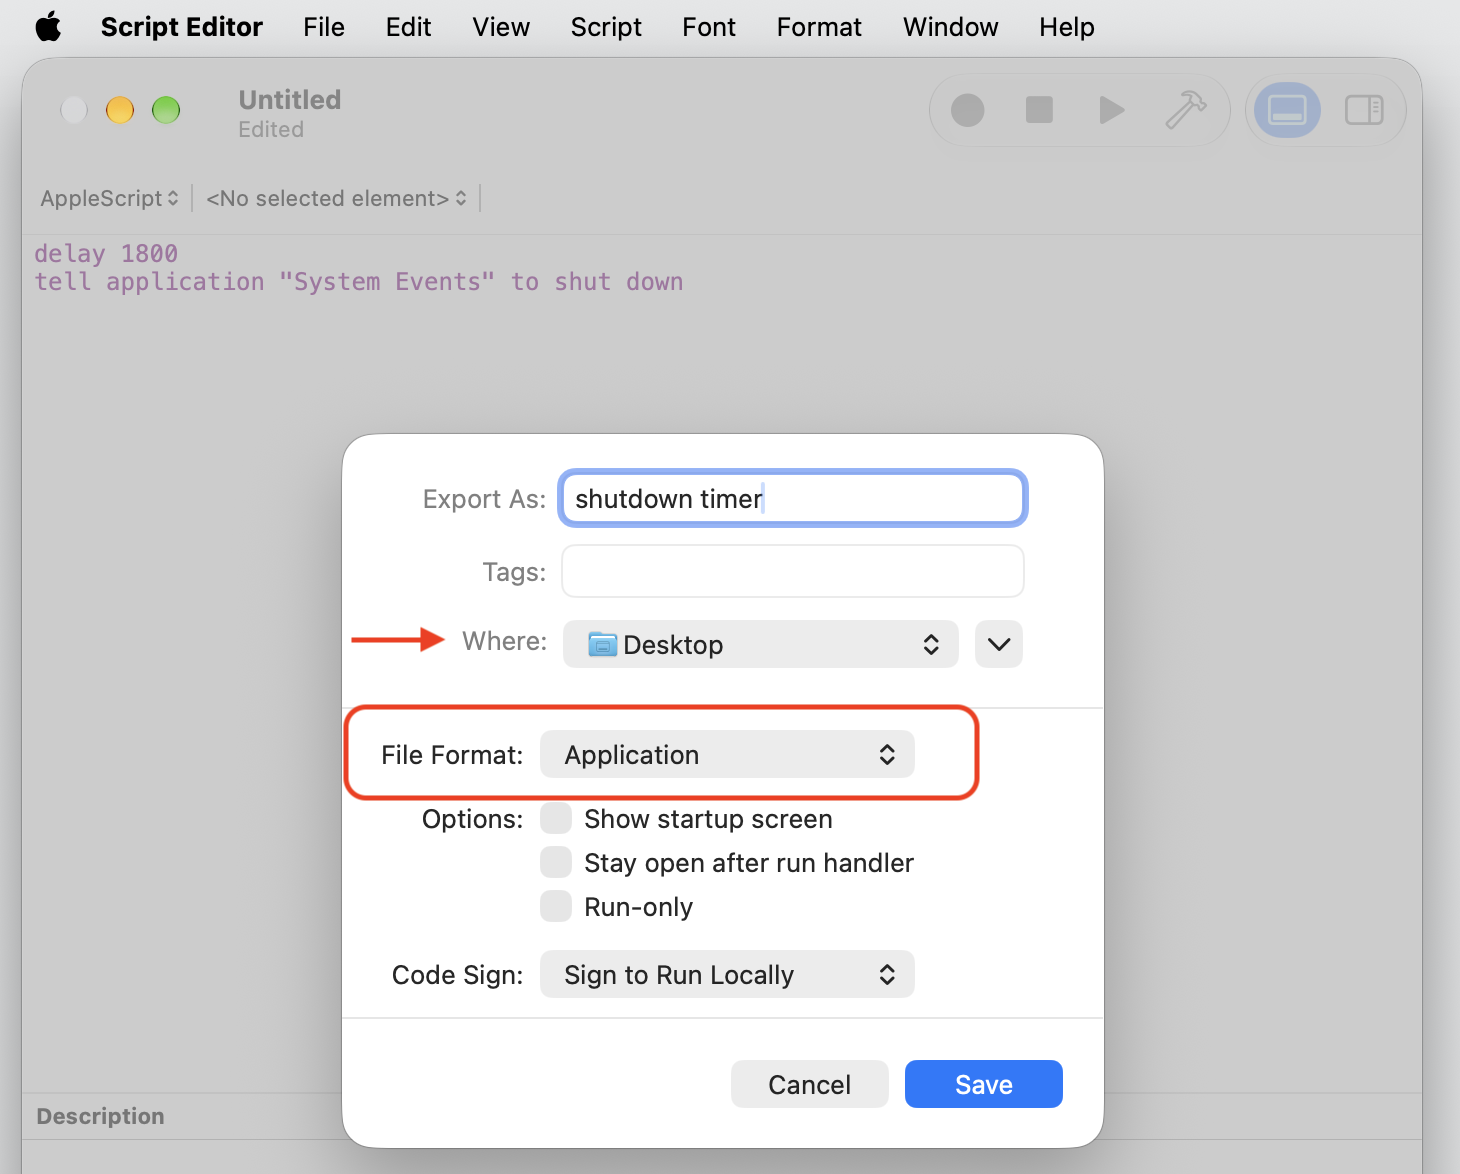This screenshot has width=1460, height=1174.
Task: Open the Help menu
Action: pyautogui.click(x=1066, y=27)
